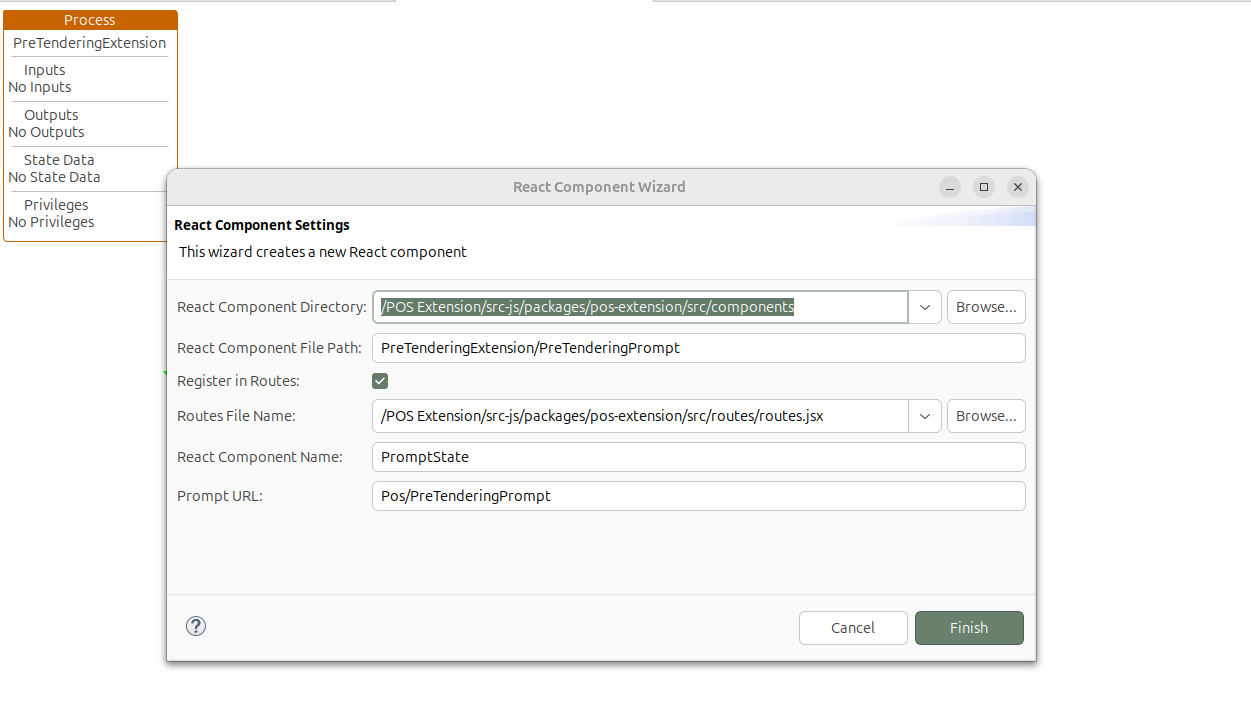Click the Process header tab
This screenshot has height=714, width=1251.
tap(89, 19)
